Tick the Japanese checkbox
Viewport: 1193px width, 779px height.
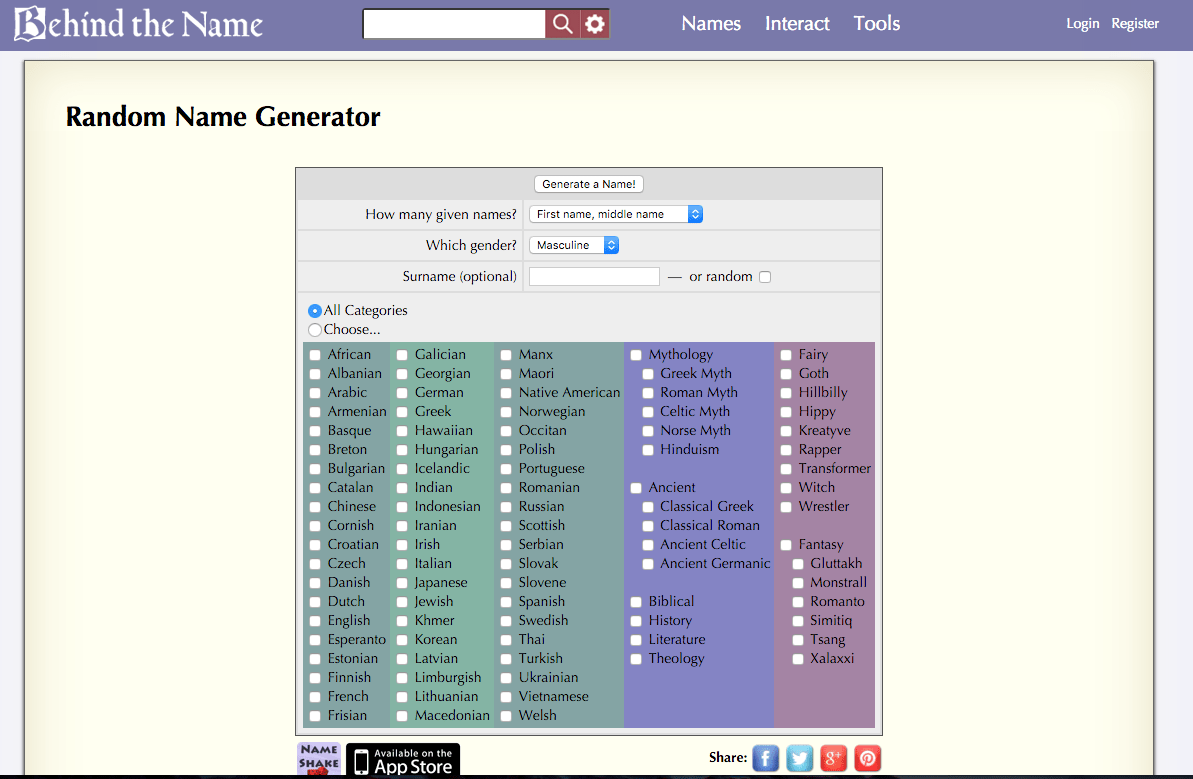tap(402, 583)
